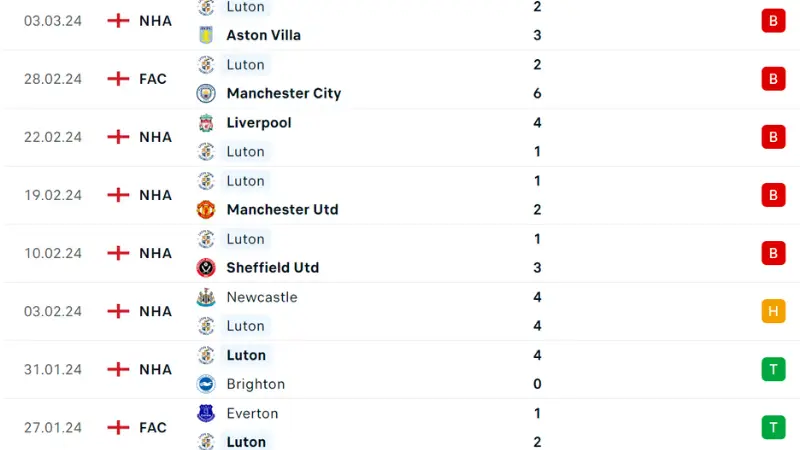This screenshot has height=450, width=800.
Task: Click the Brighton club crest
Action: pos(206,384)
